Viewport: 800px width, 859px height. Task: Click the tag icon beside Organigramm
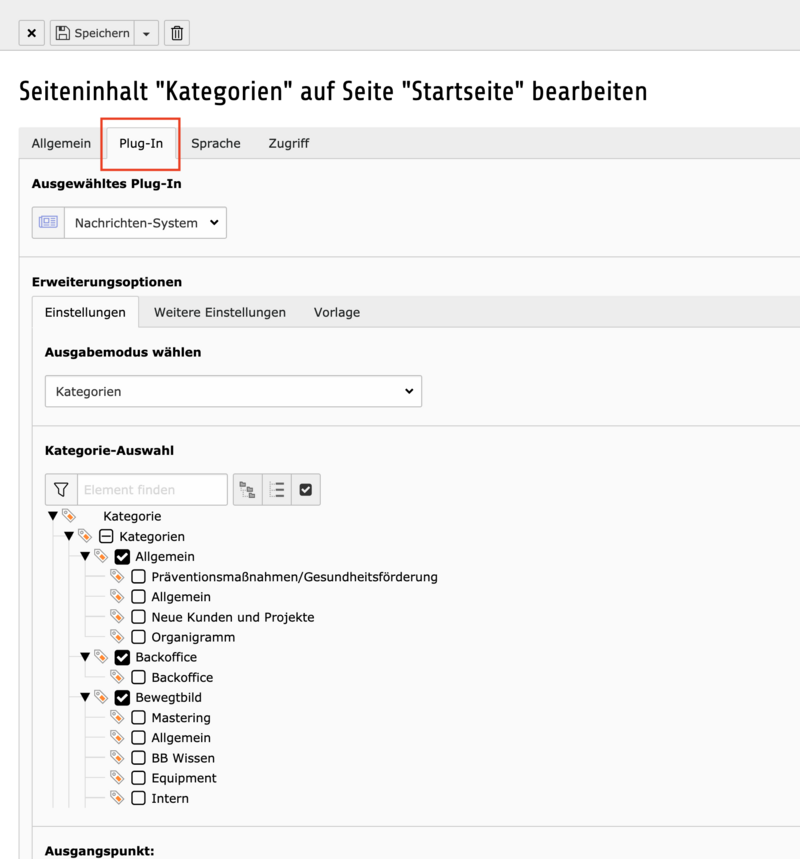117,637
